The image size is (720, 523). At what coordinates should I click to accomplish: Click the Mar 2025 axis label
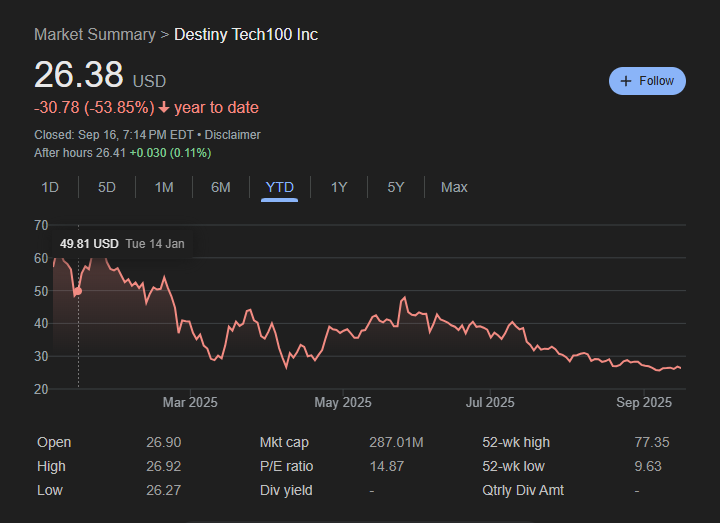(190, 403)
